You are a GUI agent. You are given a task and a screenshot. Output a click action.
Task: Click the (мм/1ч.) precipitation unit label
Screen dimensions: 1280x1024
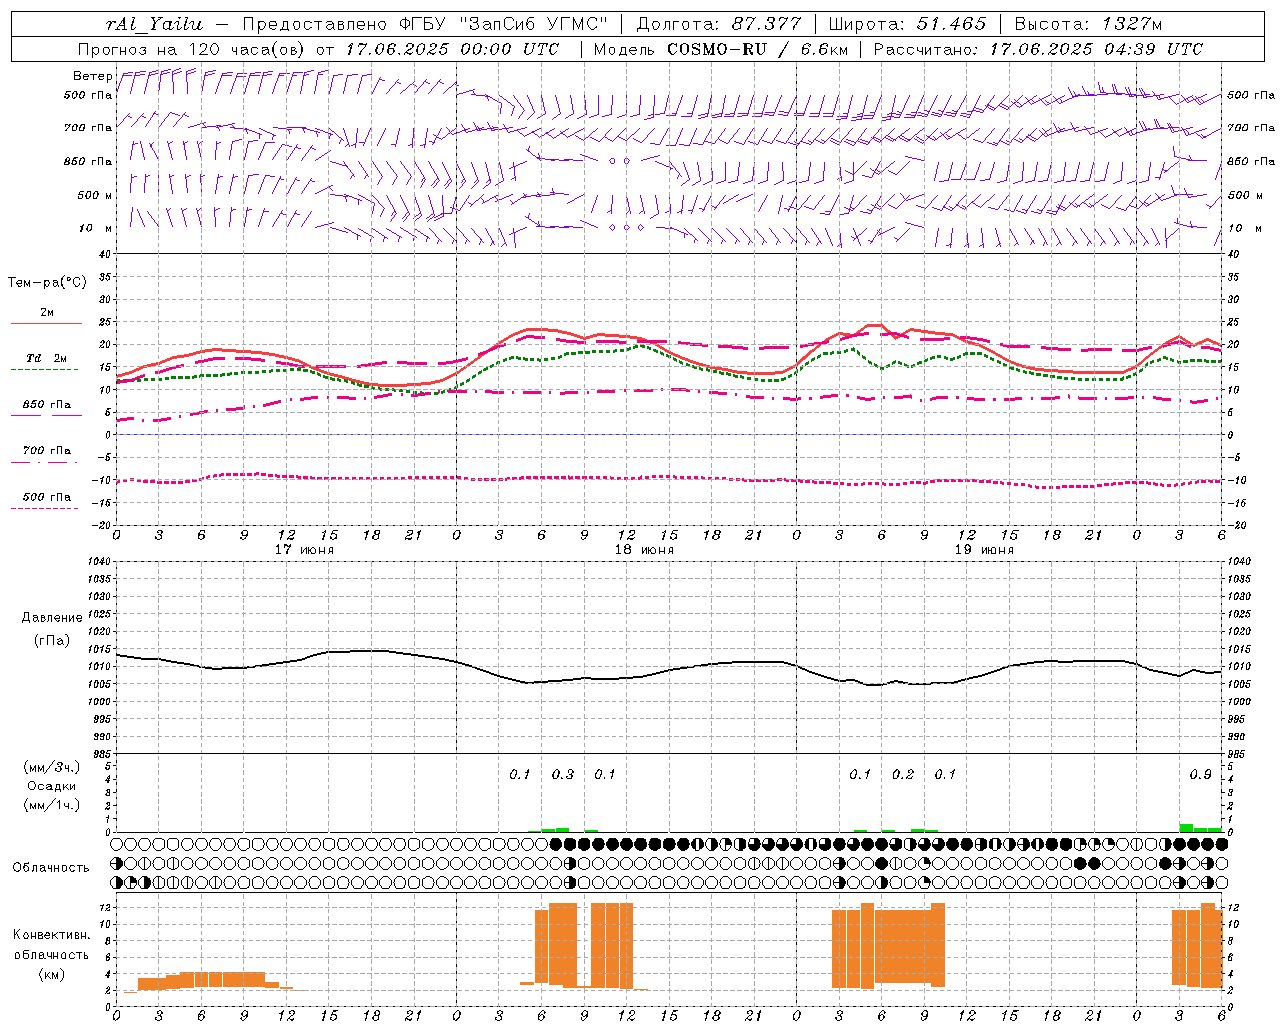click(52, 805)
